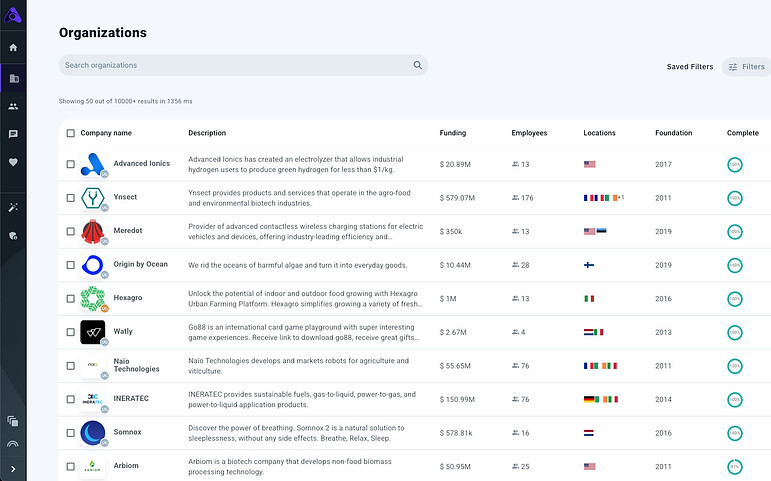This screenshot has width=771, height=481.
Task: Open the People icon in sidebar
Action: (x=13, y=106)
